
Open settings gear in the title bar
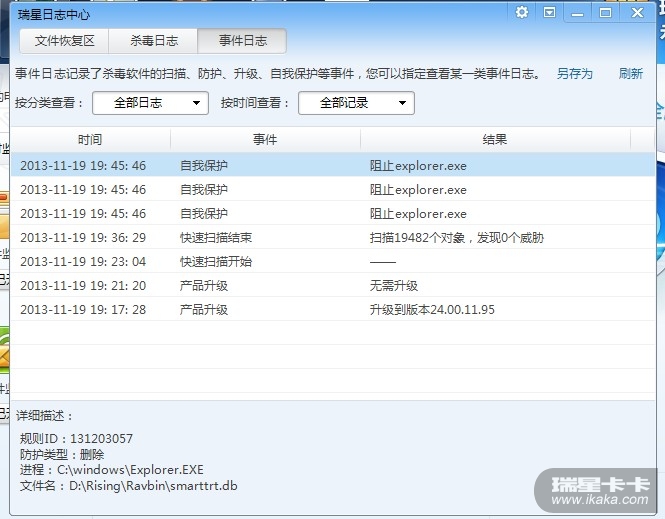[x=522, y=12]
